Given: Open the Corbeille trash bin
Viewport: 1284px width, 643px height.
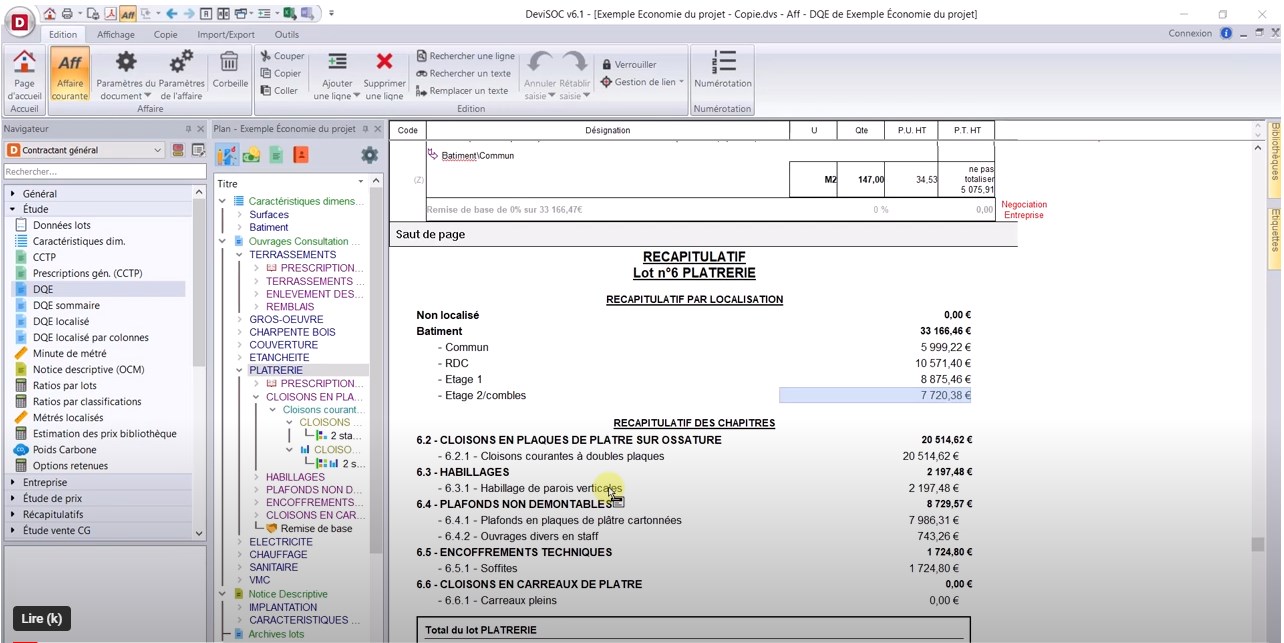Looking at the screenshot, I should [x=230, y=63].
